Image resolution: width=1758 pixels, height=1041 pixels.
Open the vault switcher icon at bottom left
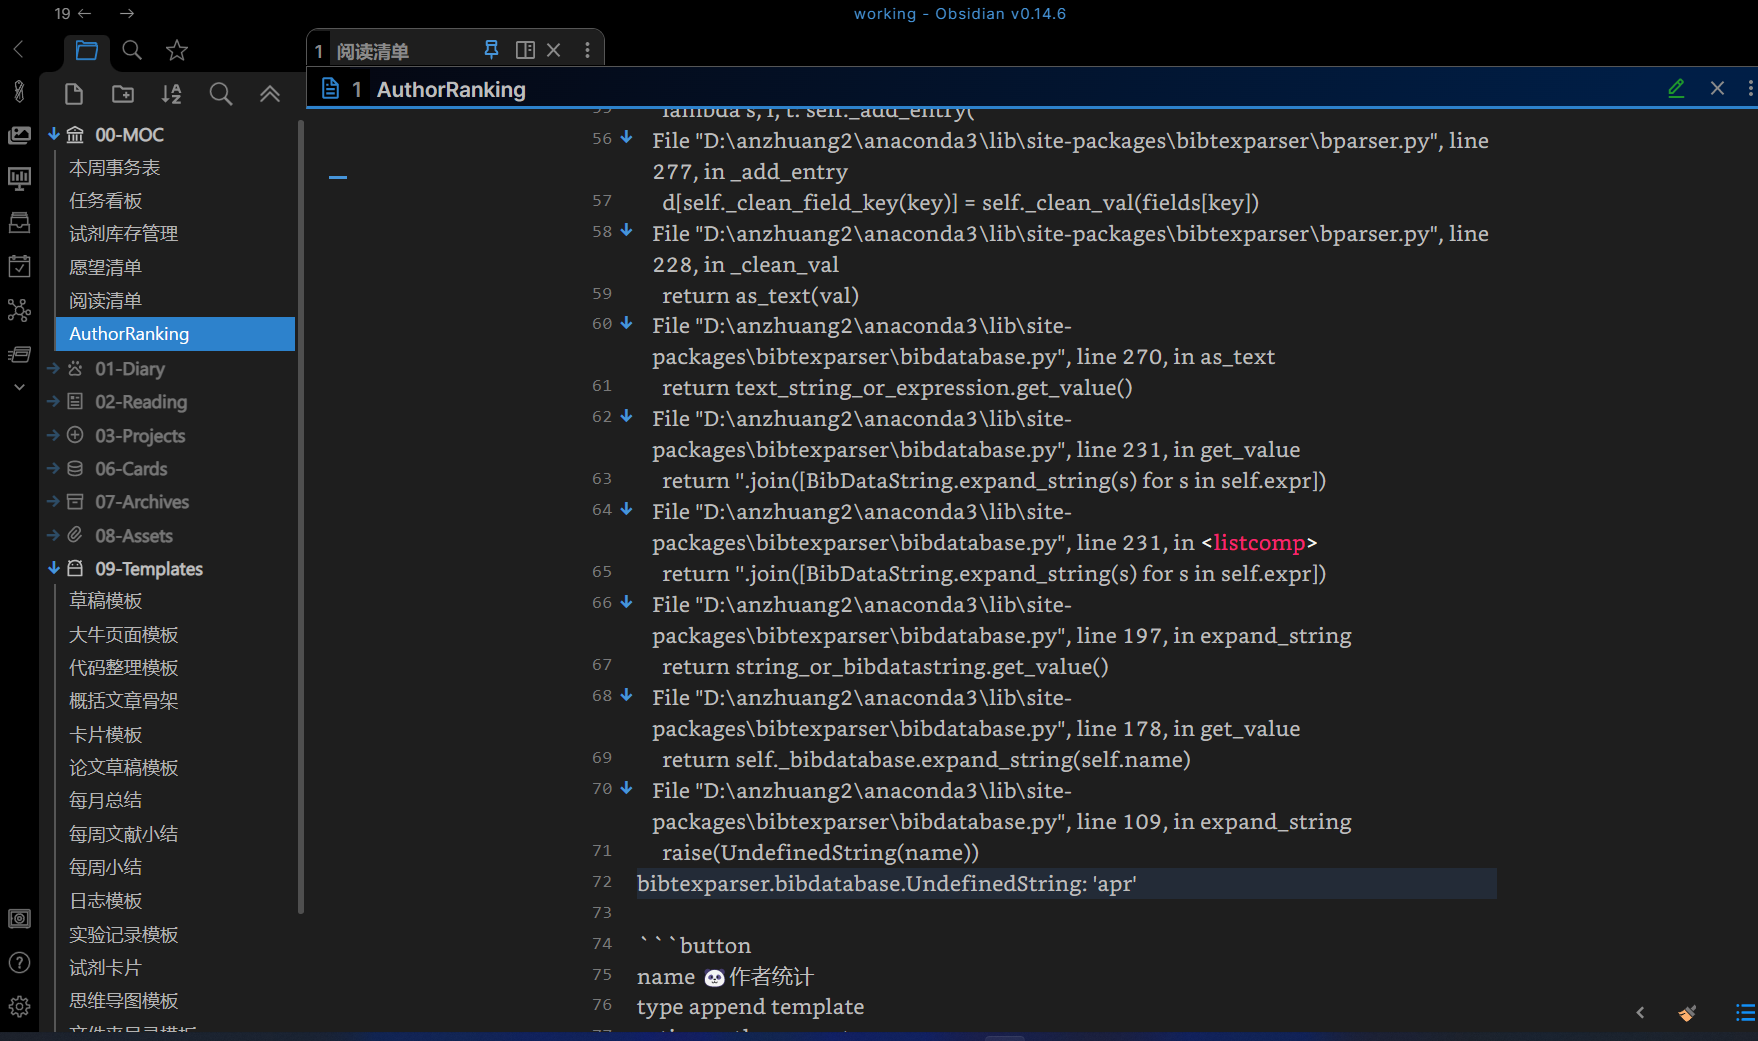click(19, 918)
